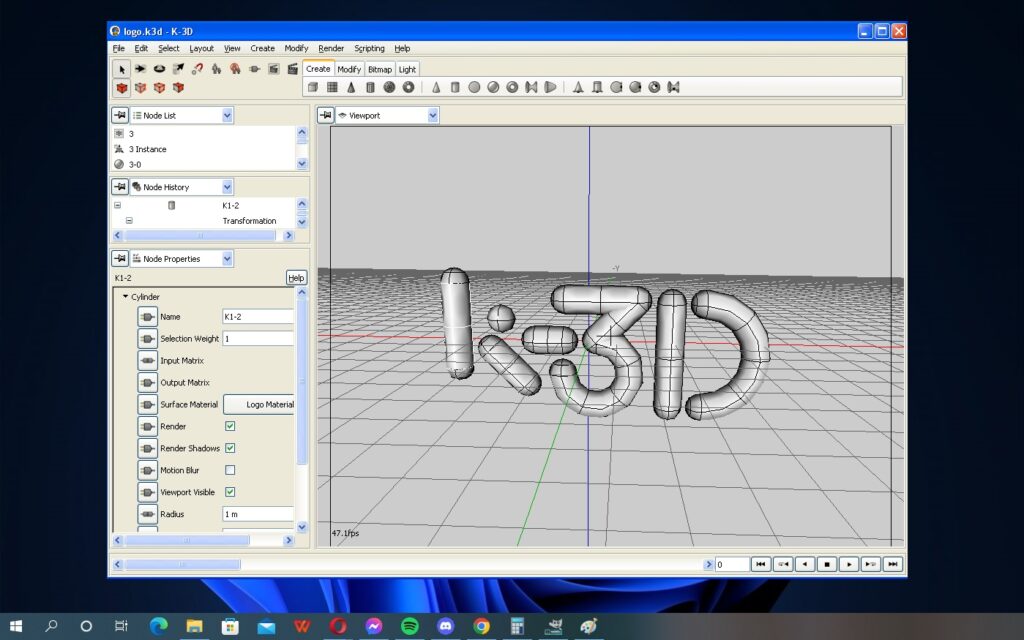The image size is (1024, 640).
Task: Click the Logo Material button
Action: click(259, 404)
